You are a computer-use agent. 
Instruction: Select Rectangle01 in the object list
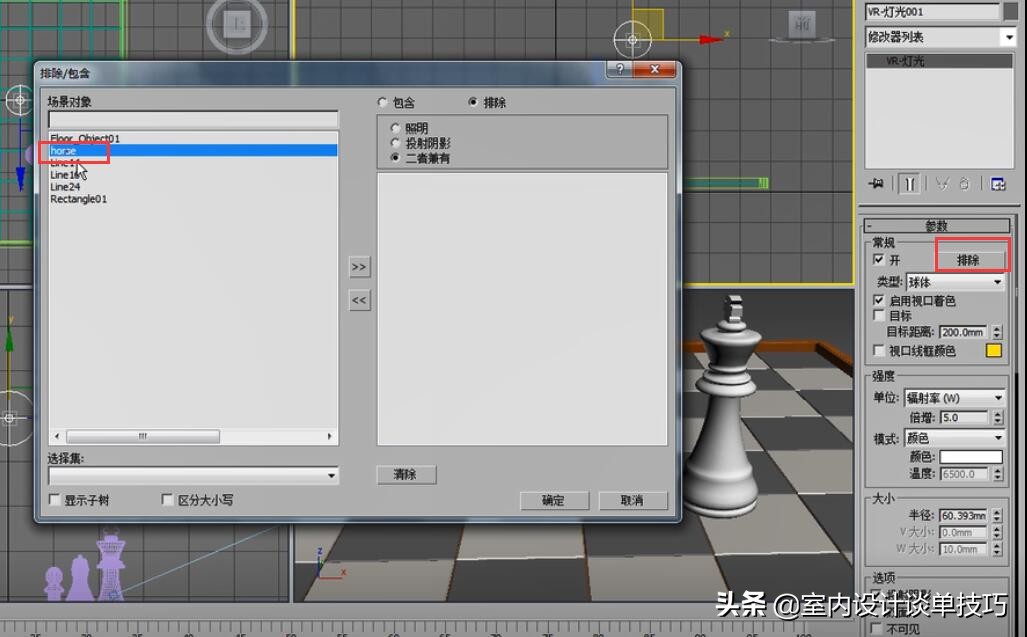click(x=78, y=198)
